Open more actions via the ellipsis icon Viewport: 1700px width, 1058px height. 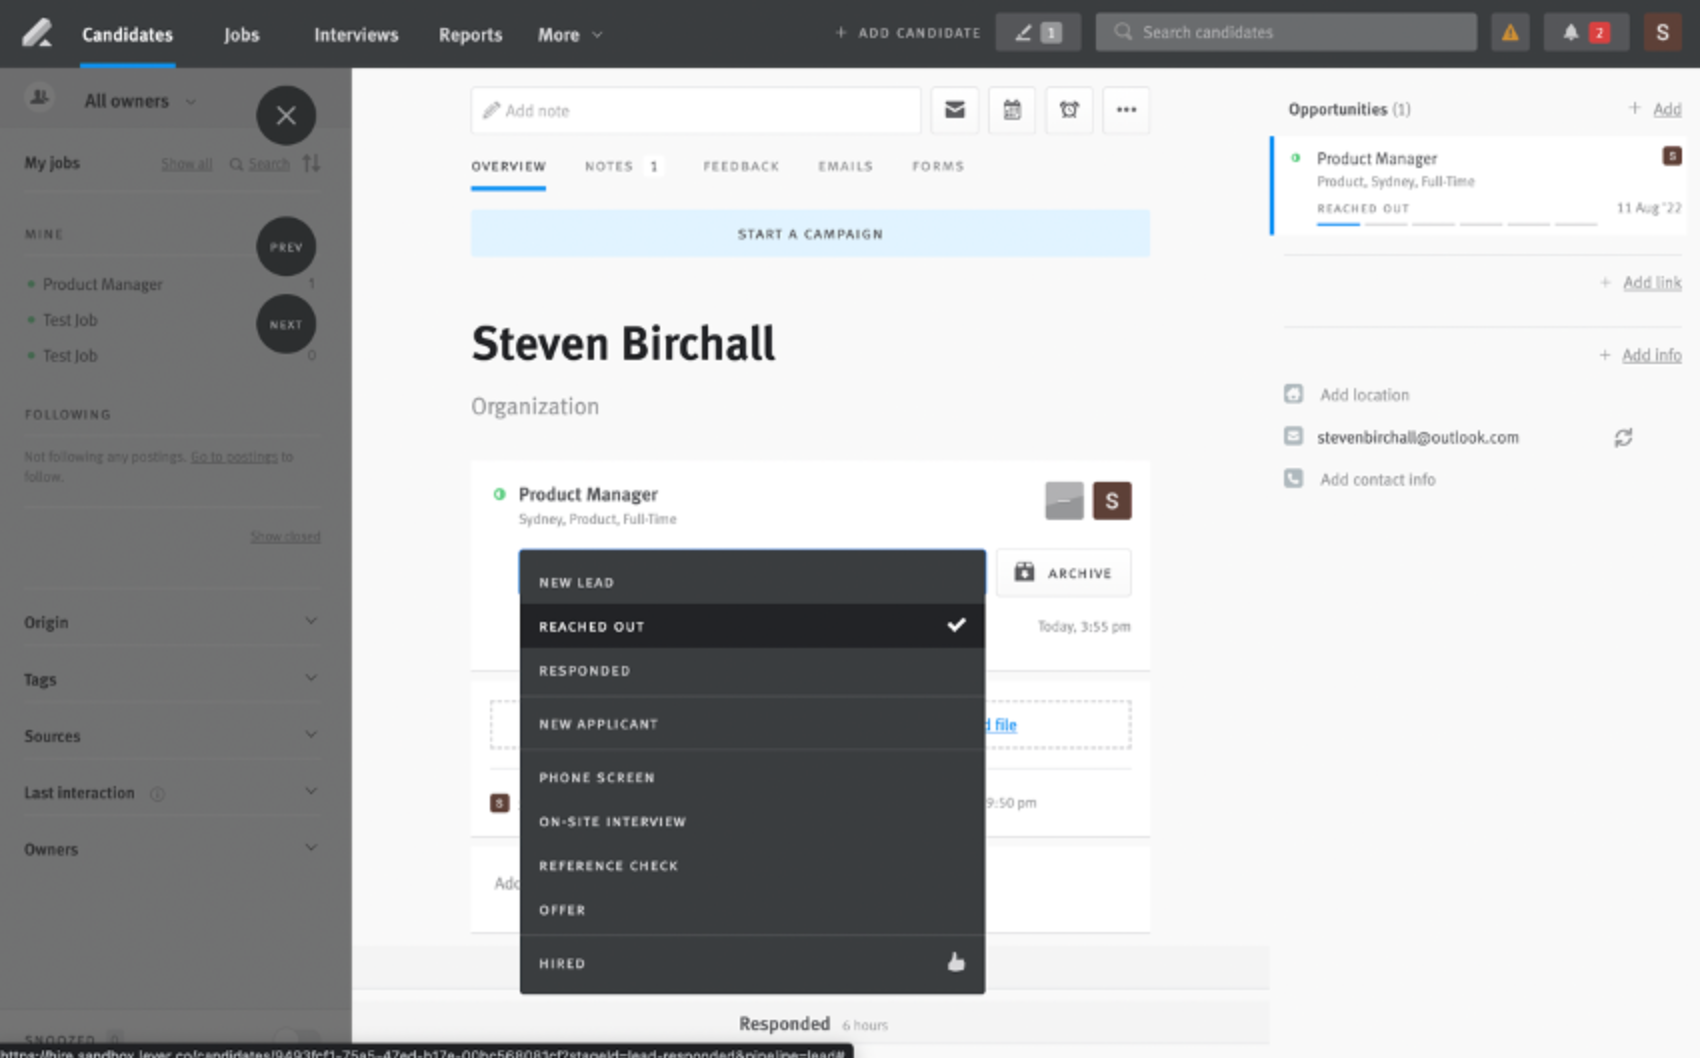pyautogui.click(x=1126, y=110)
